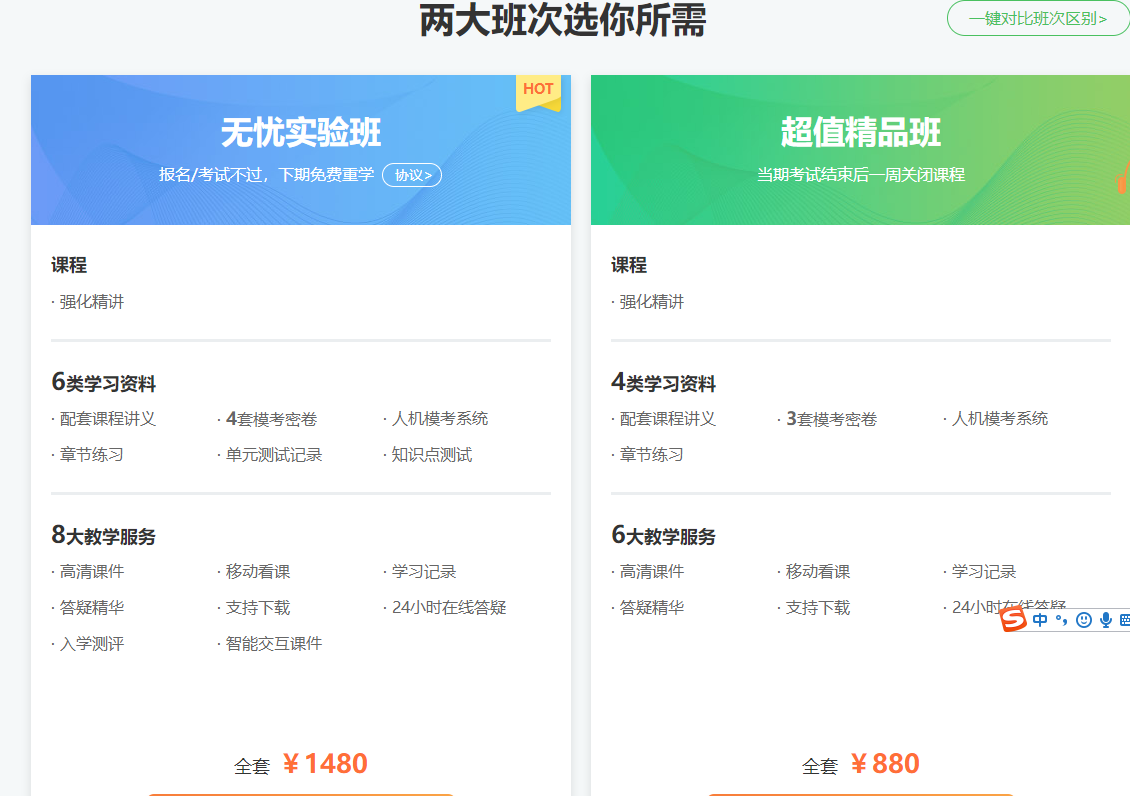Click the orange button below ¥880
The height and width of the screenshot is (796, 1130).
point(860,792)
